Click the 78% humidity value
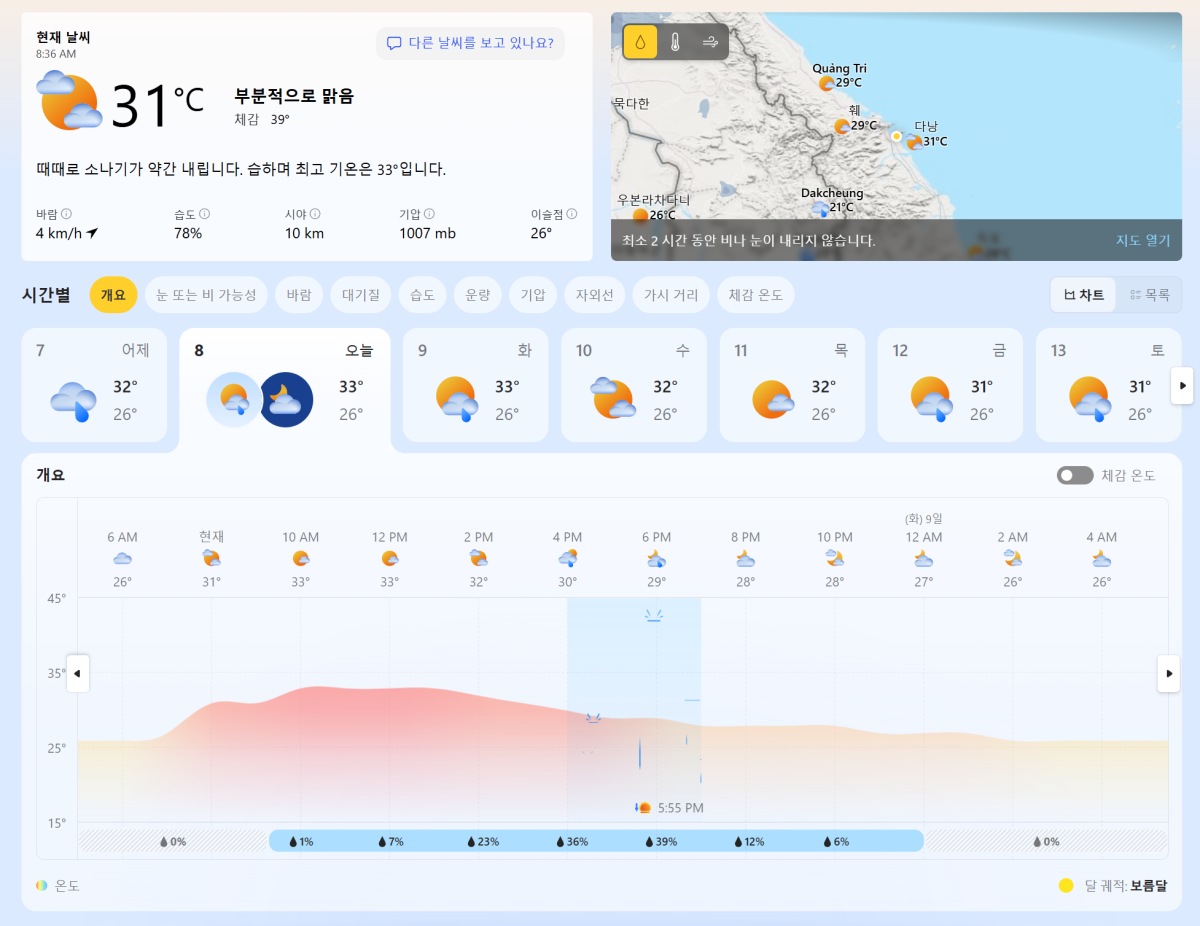Screen dimensions: 1200x926 pyautogui.click(x=188, y=233)
